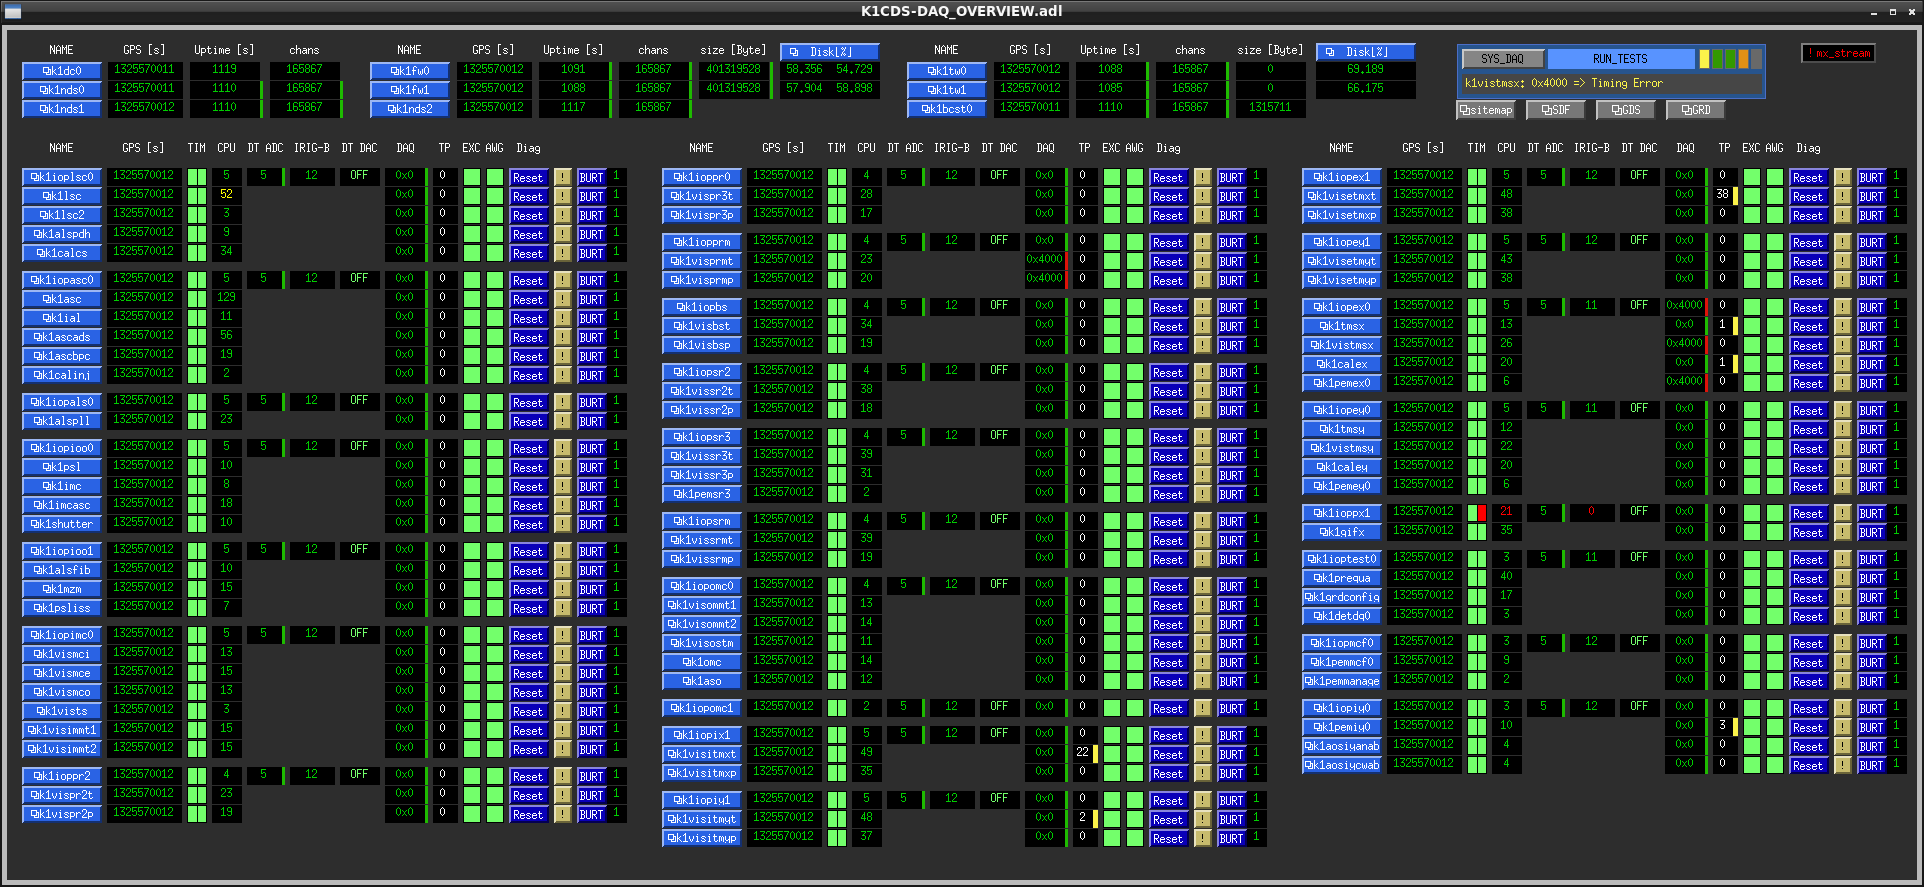Viewport: 1924px width, 887px height.
Task: Click the '!' diag button in the k1pemsr3 row
Action: [x=1203, y=494]
